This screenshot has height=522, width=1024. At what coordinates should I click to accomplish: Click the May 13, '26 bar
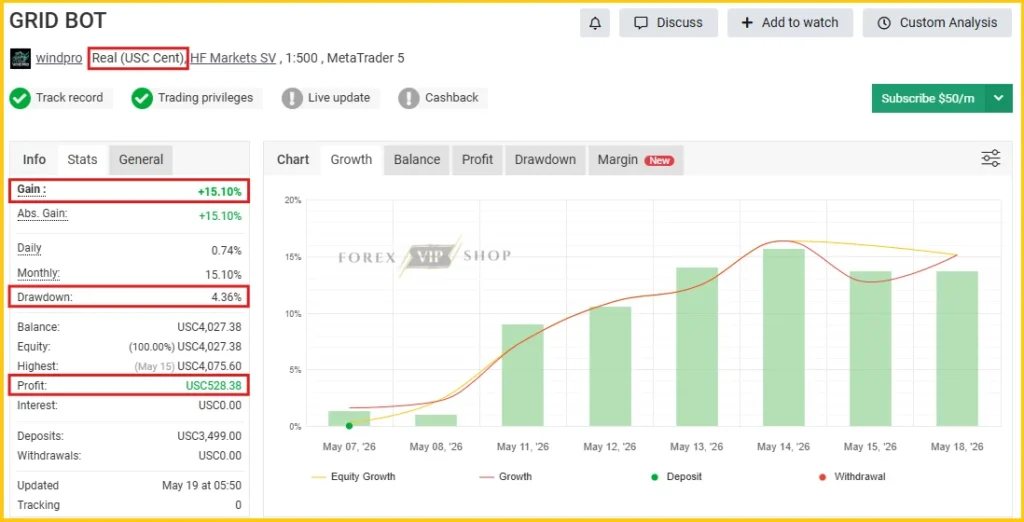pos(697,347)
